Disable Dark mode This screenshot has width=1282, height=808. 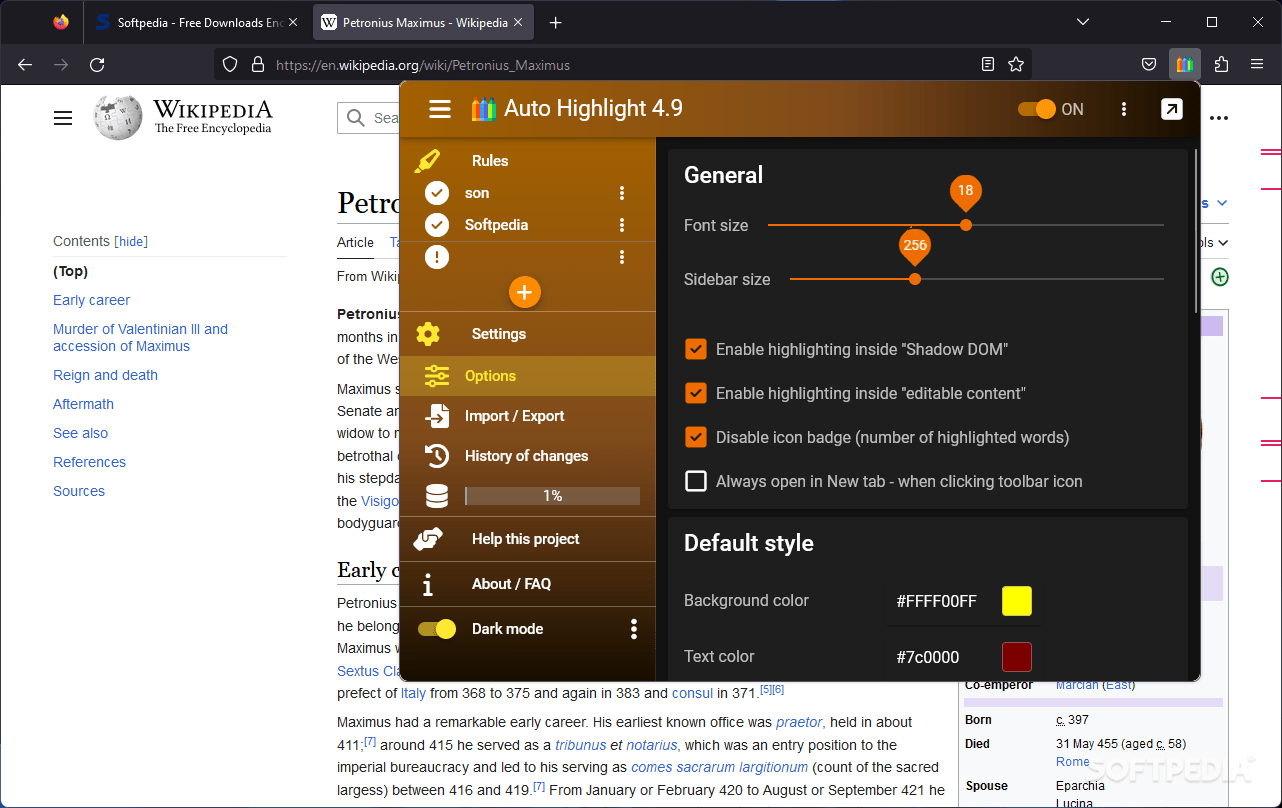pos(437,628)
